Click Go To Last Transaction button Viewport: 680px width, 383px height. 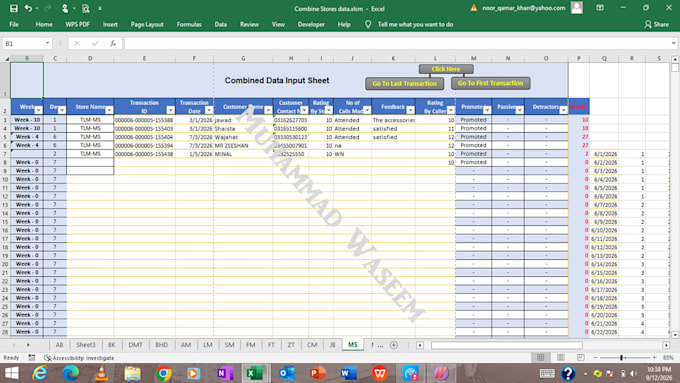[x=404, y=83]
